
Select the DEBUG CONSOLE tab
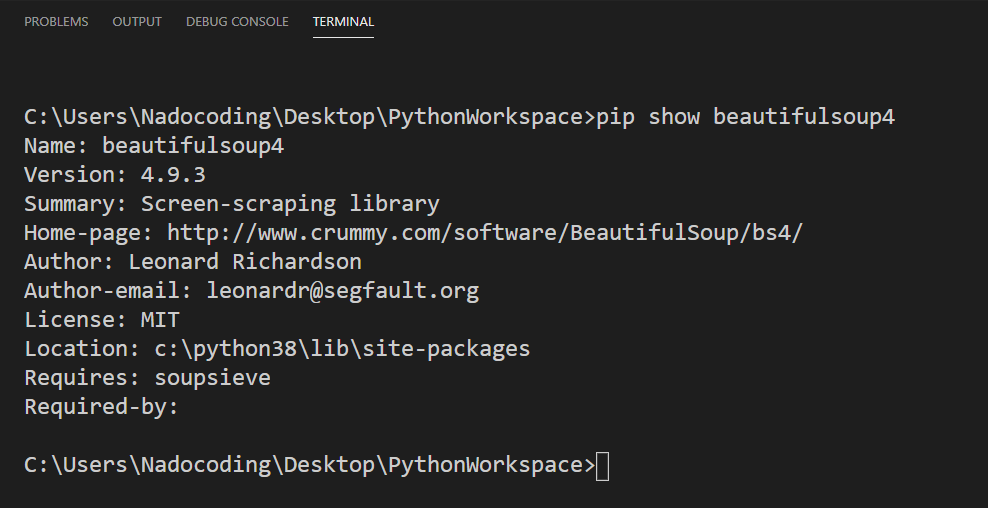pos(237,21)
